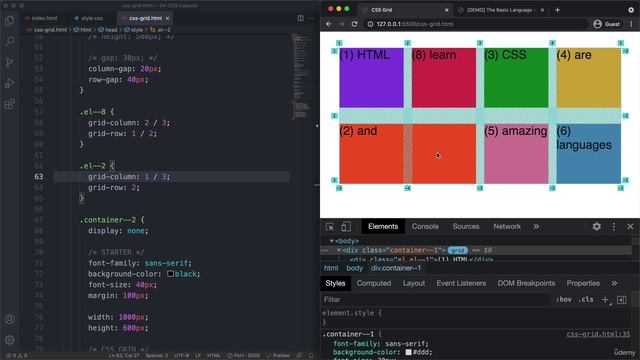640x360 pixels.
Task: Change language mode HTML in status bar
Action: 213,356
